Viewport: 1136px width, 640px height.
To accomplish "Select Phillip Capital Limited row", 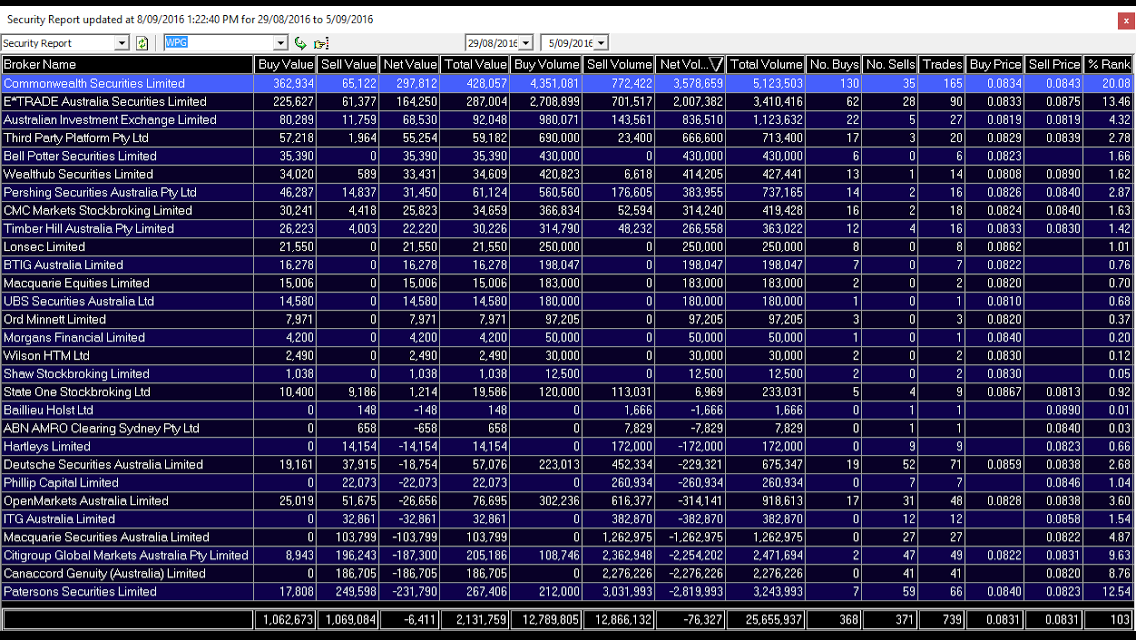I will 567,483.
